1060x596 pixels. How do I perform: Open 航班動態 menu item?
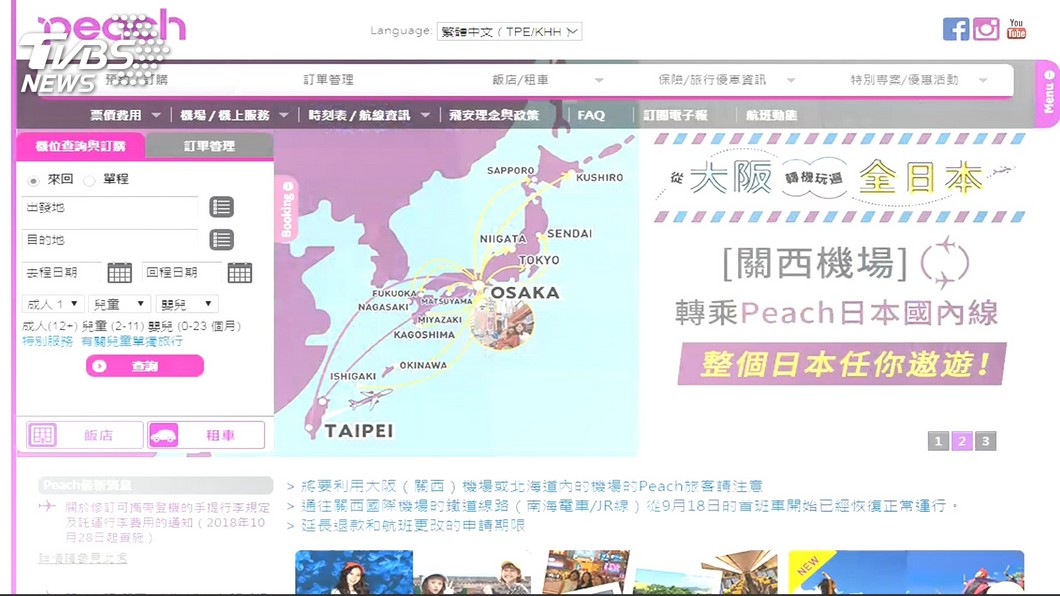771,116
